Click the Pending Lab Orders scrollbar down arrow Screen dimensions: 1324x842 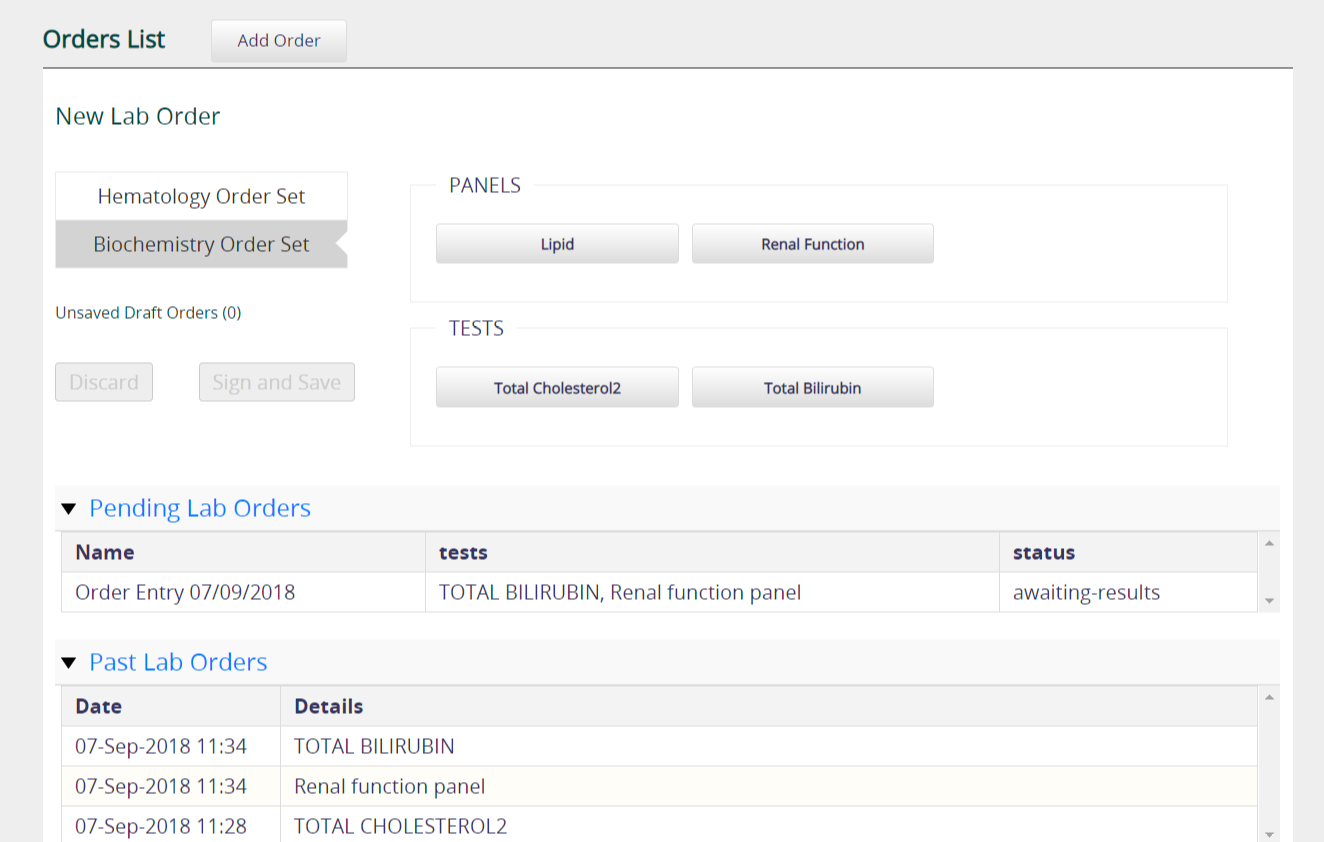tap(1269, 600)
